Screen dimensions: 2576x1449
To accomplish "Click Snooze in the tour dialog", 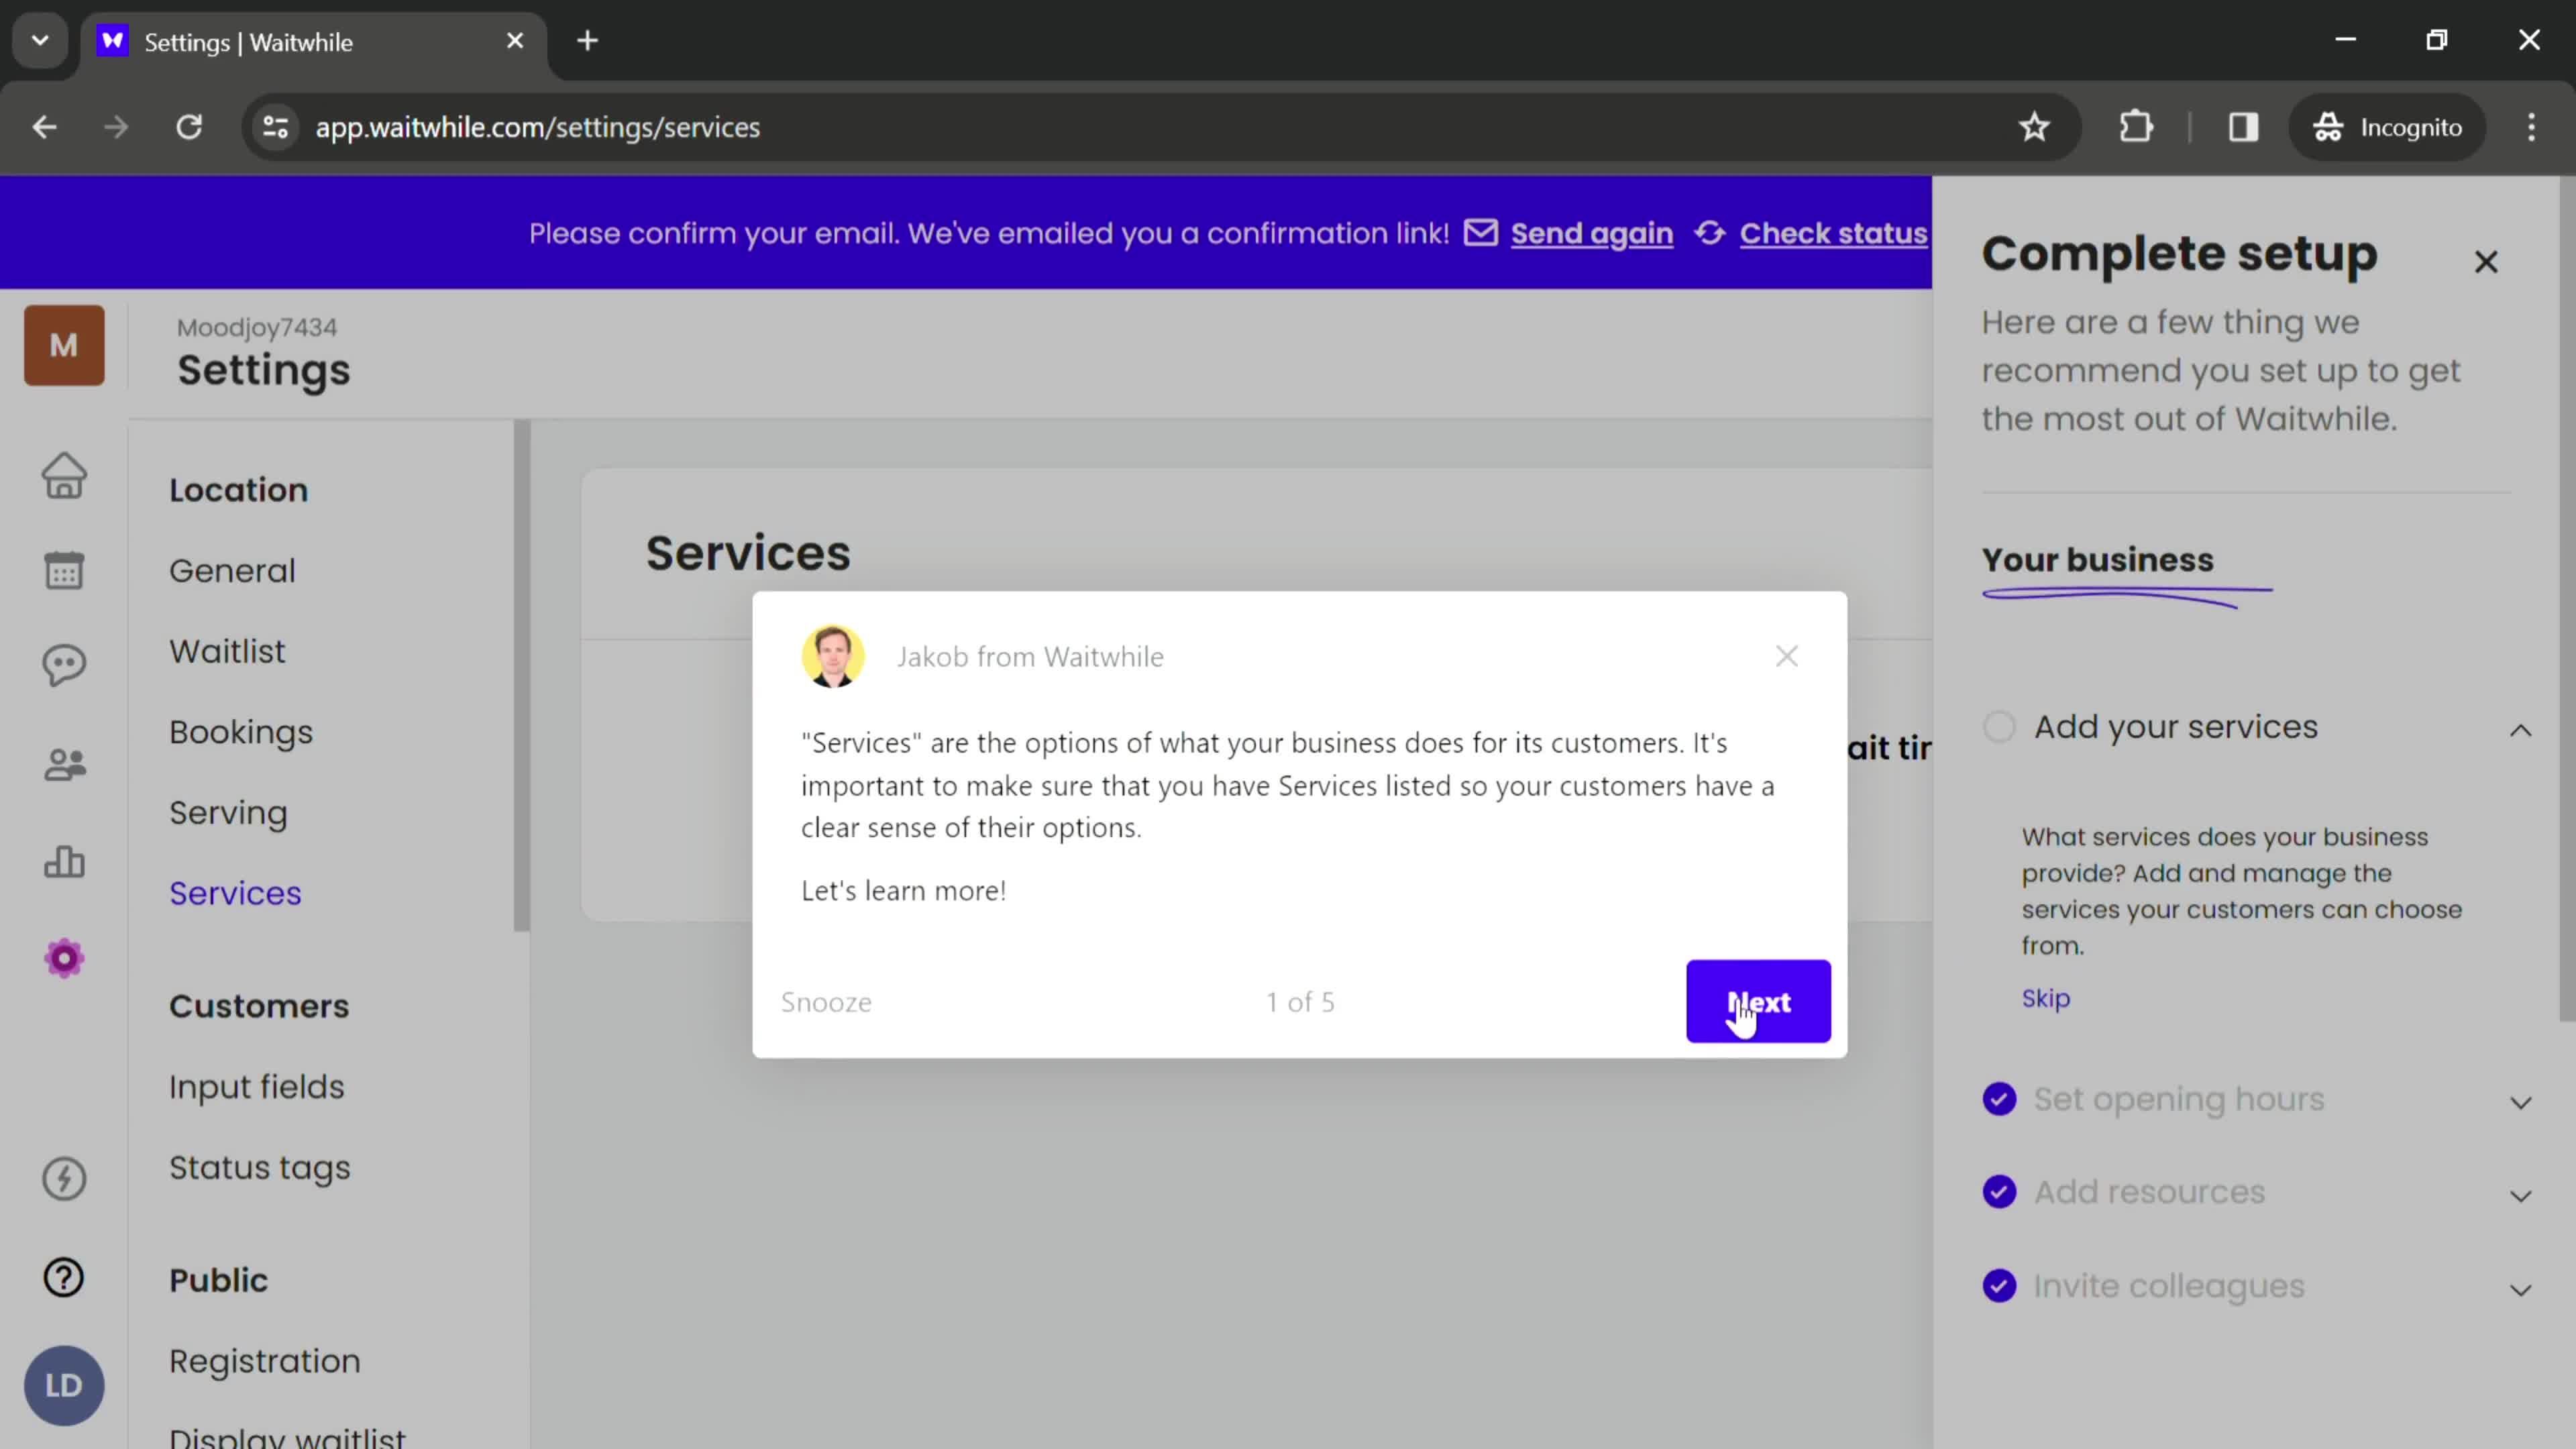I will tap(826, 1002).
